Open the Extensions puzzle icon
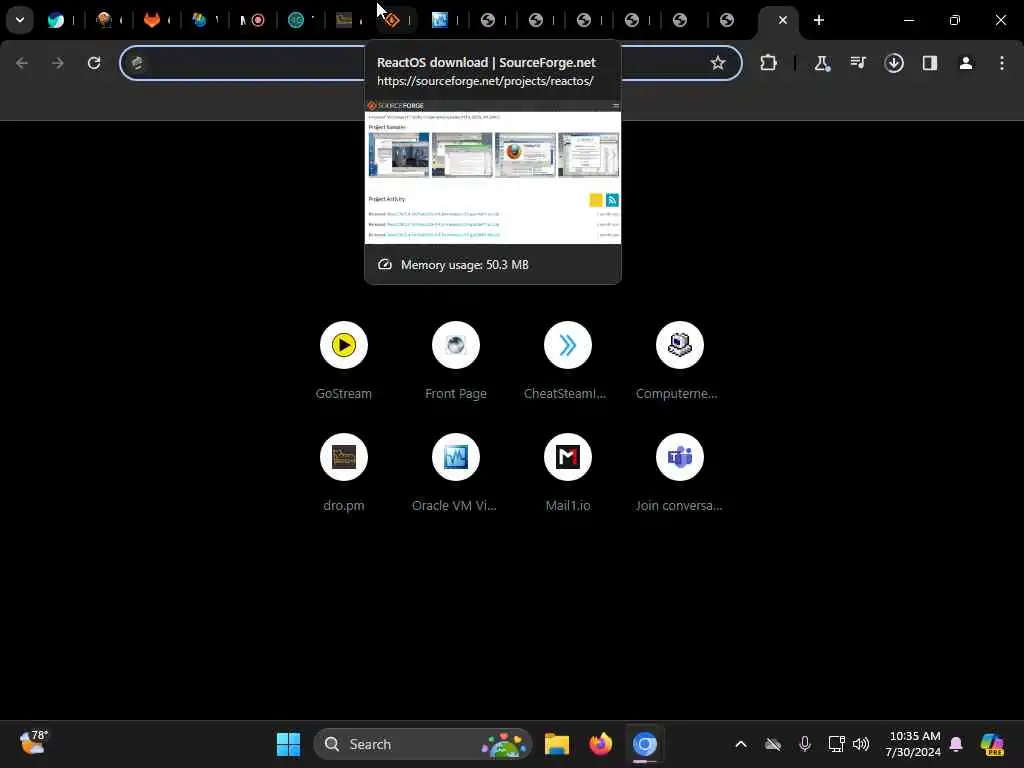 pos(769,63)
